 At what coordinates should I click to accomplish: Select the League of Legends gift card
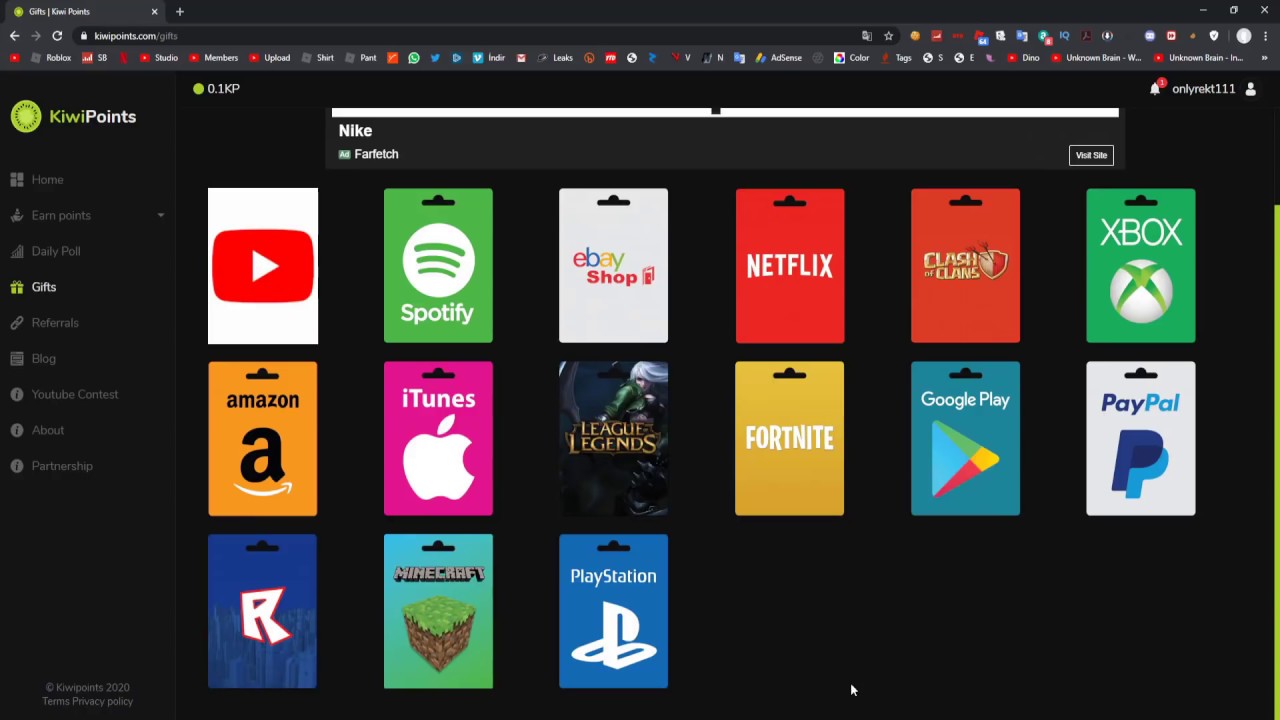[x=613, y=439]
